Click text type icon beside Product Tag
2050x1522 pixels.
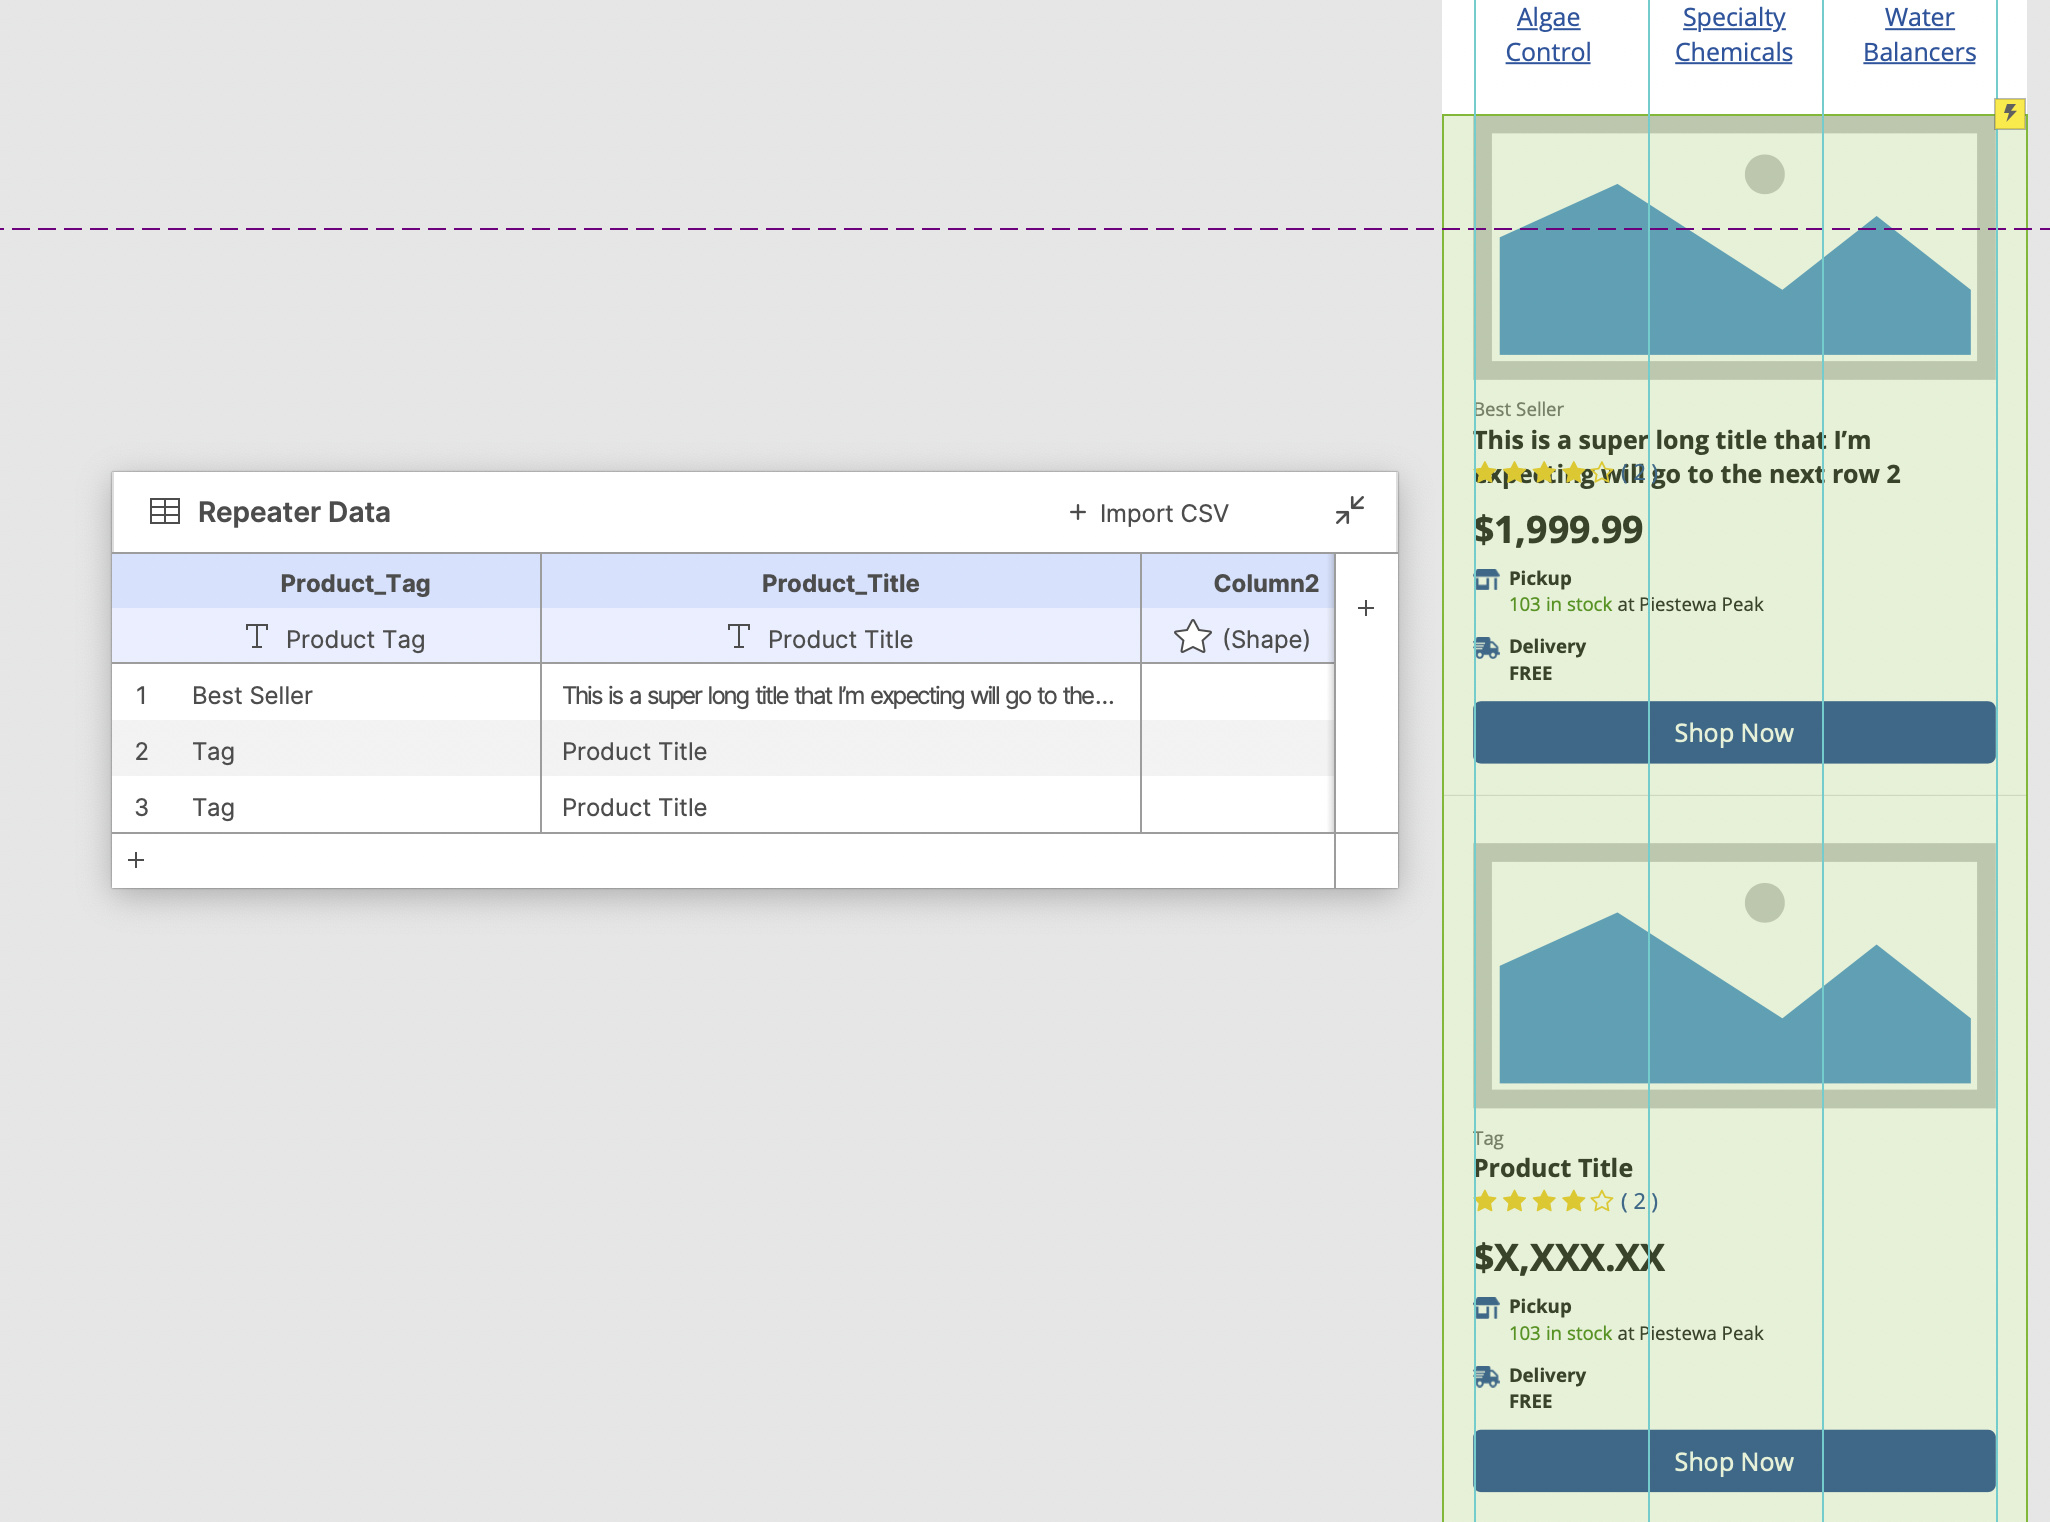257,637
